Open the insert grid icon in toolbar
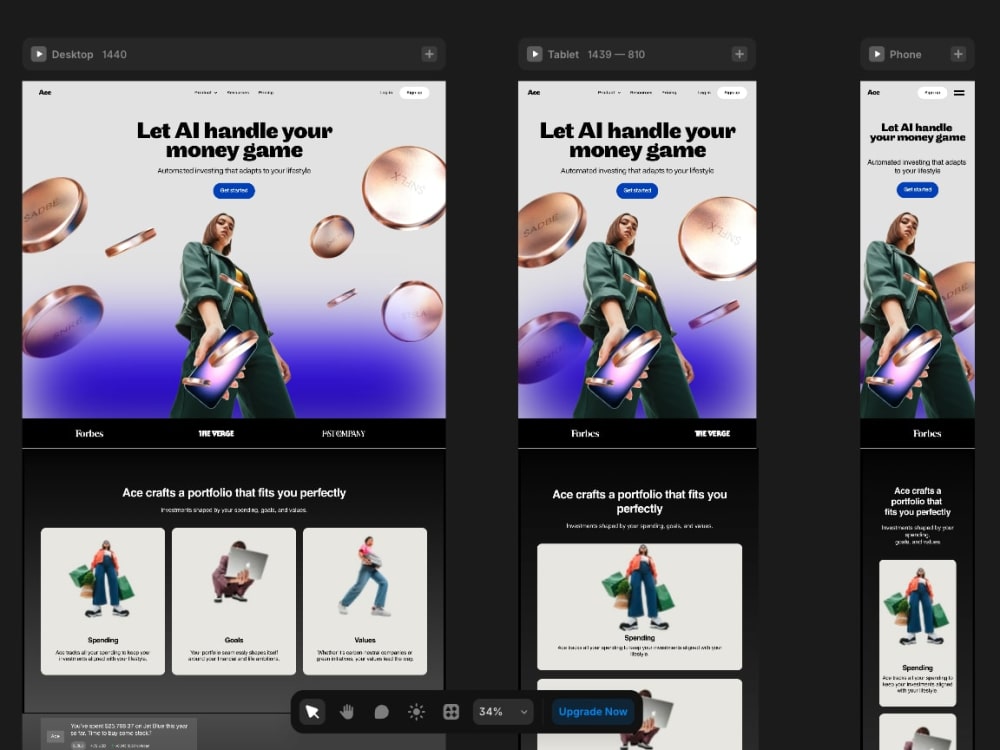The height and width of the screenshot is (750, 1000). click(x=451, y=712)
